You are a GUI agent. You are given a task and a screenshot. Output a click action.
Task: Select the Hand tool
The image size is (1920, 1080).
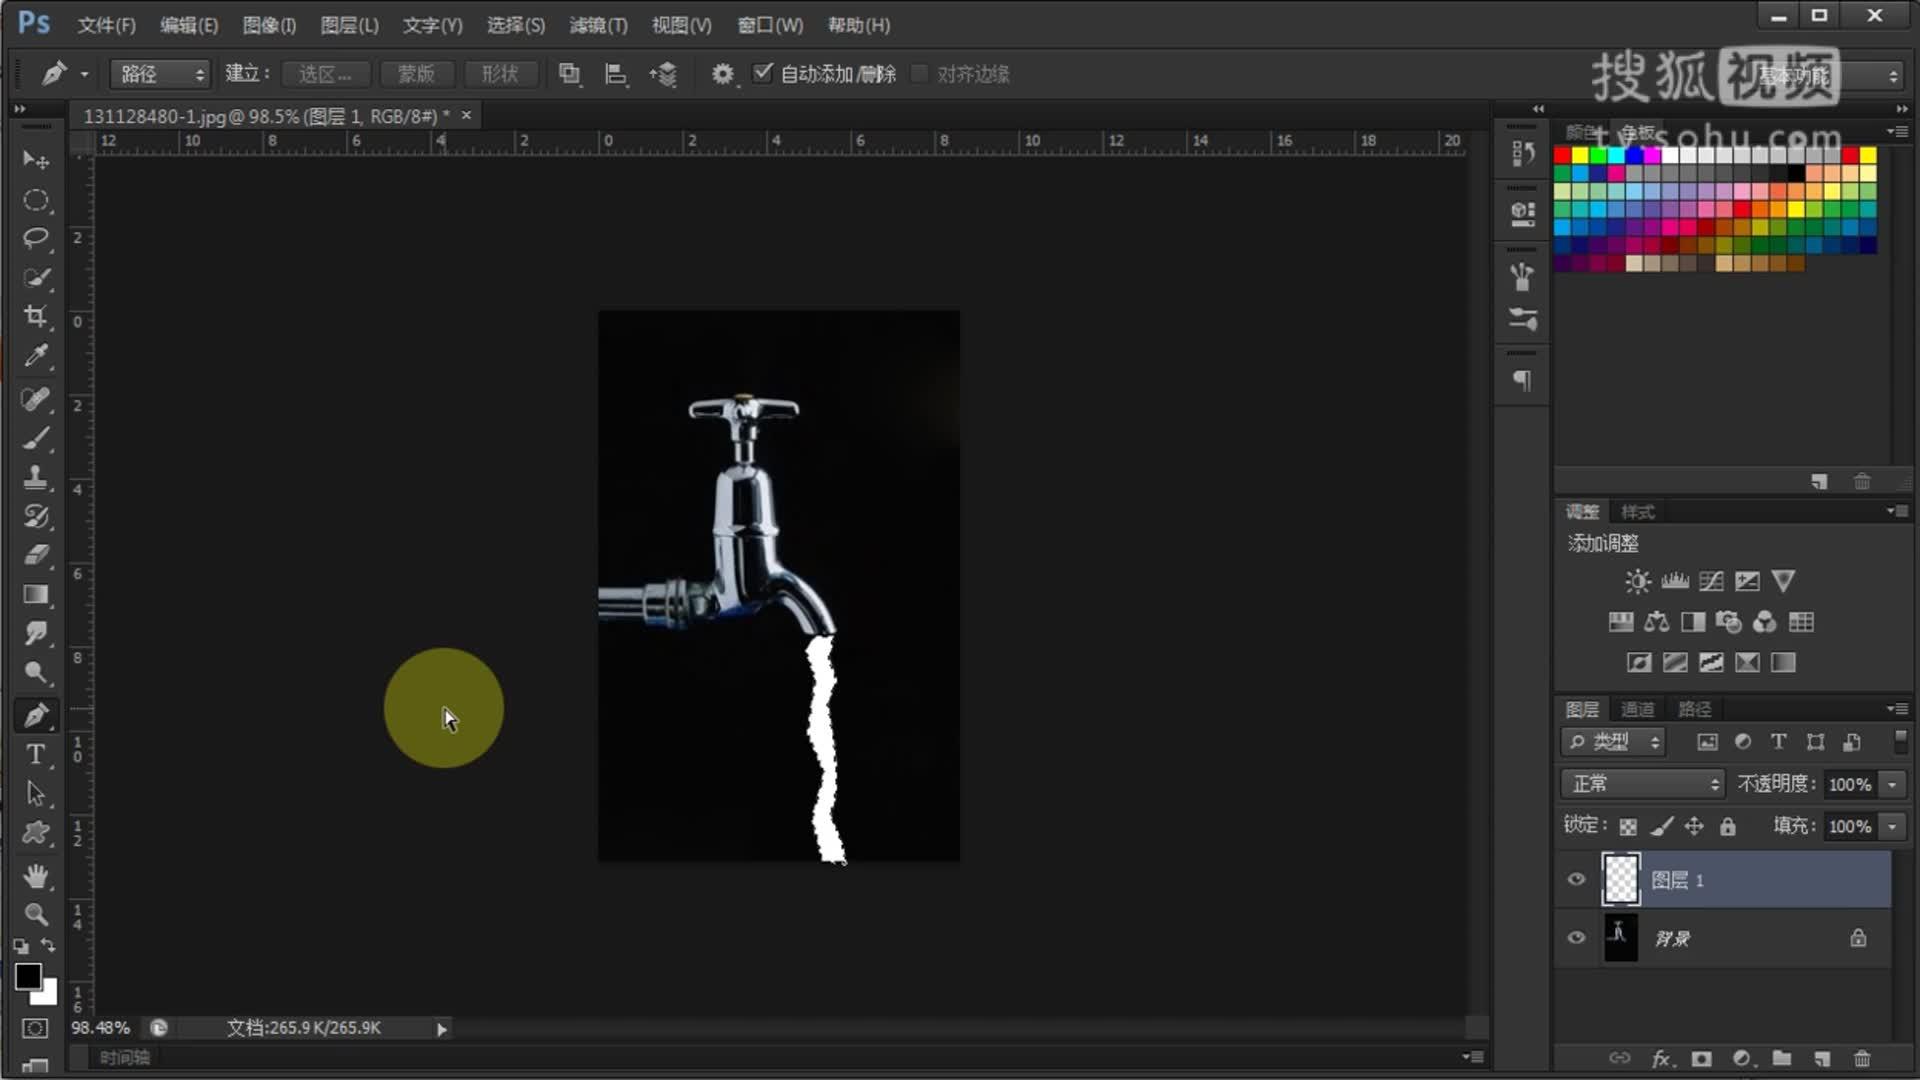[x=36, y=876]
